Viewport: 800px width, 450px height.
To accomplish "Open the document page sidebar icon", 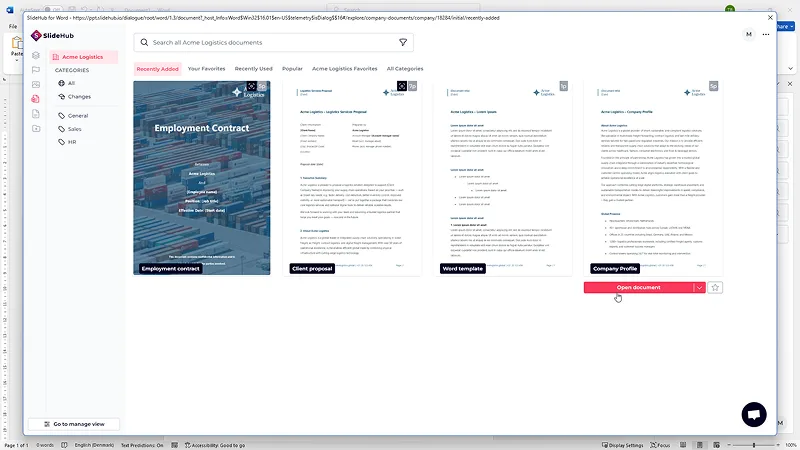I will 36,114.
